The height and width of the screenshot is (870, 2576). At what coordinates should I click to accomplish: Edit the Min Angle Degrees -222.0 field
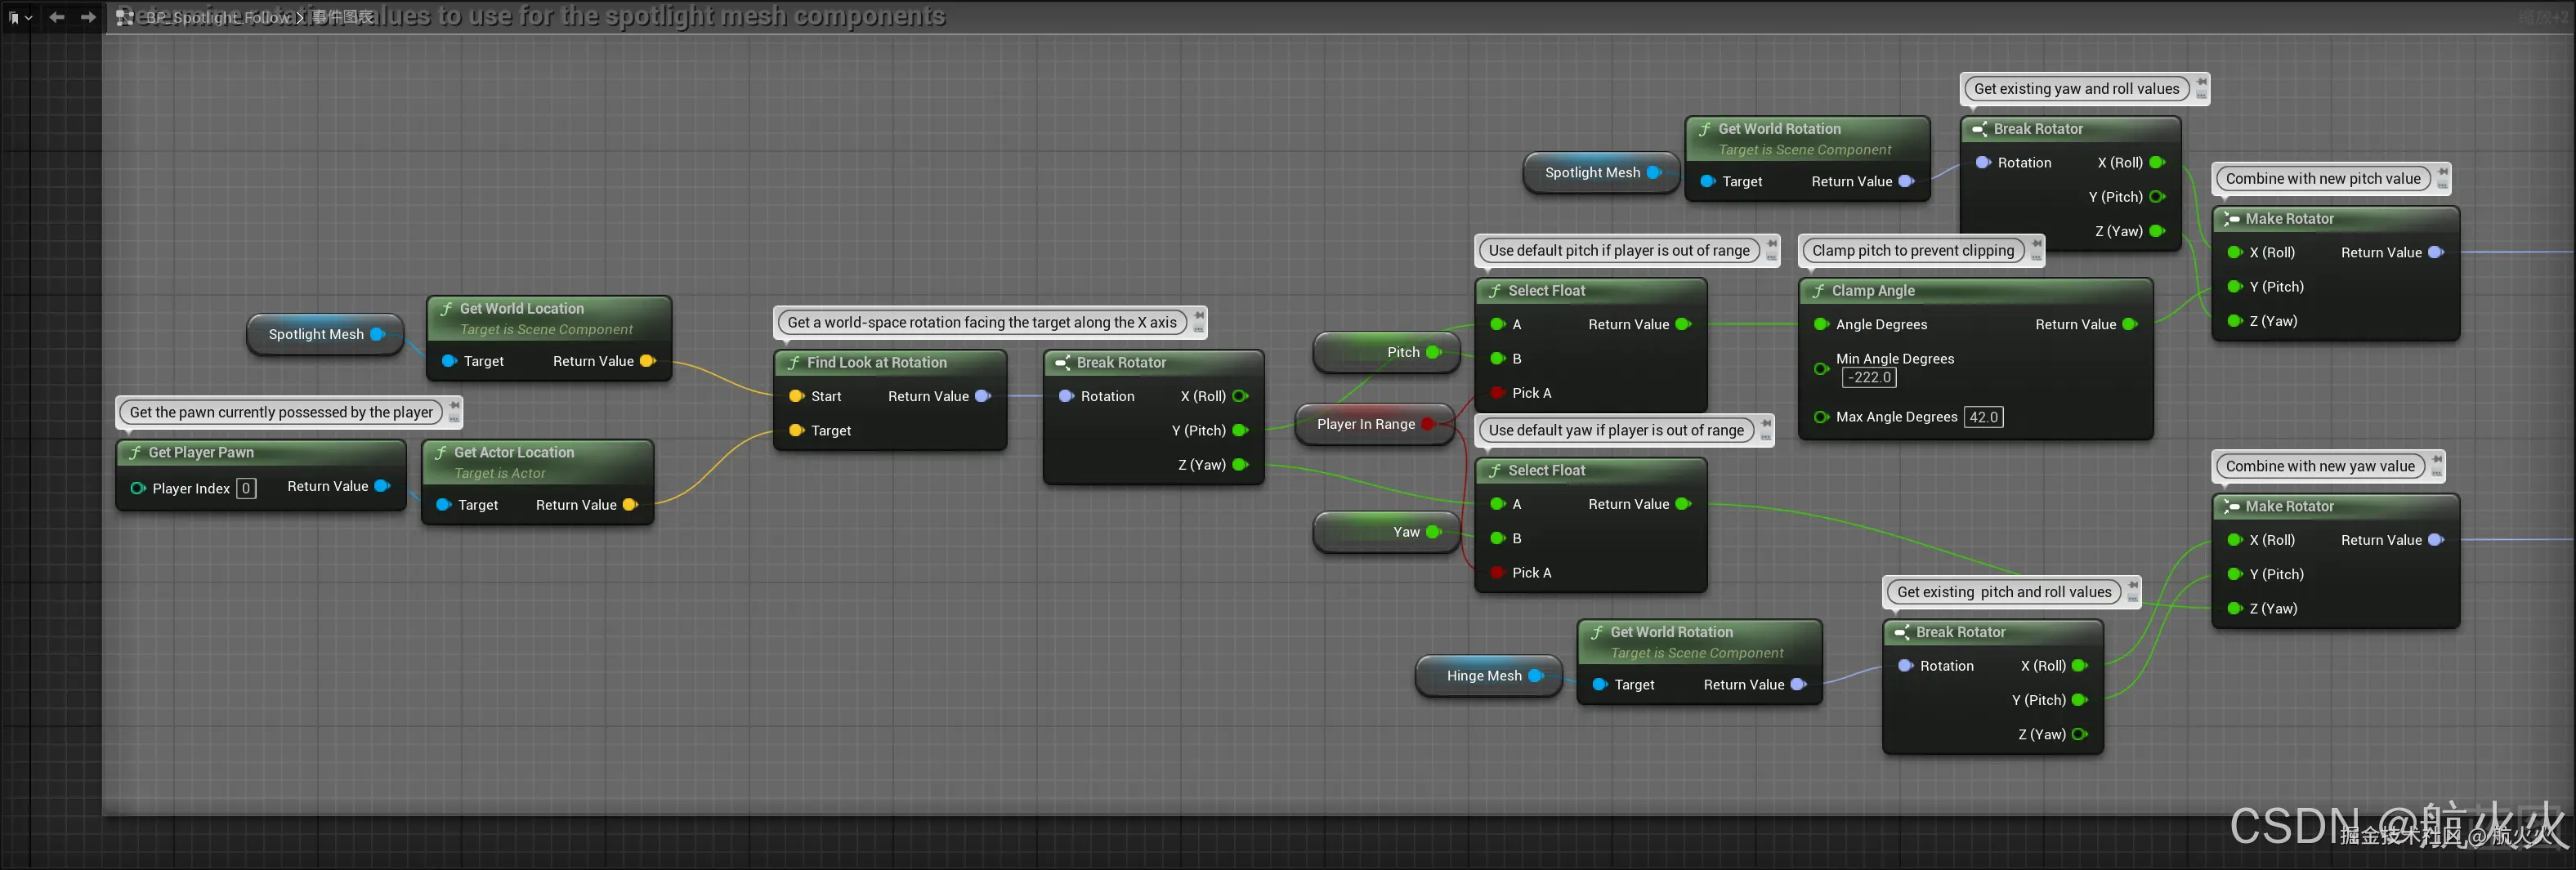point(1869,378)
